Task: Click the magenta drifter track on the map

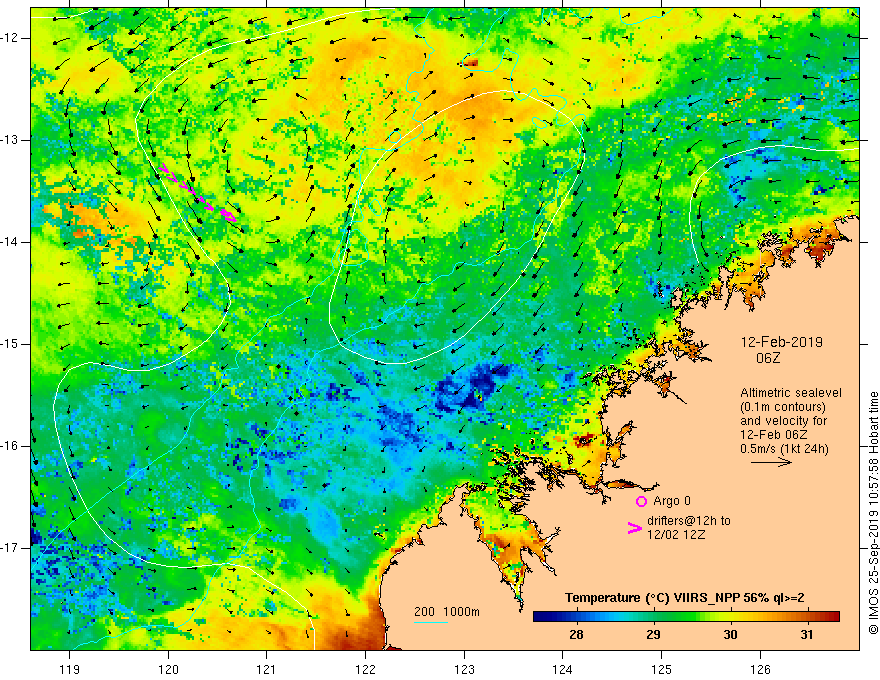Action: coord(196,193)
